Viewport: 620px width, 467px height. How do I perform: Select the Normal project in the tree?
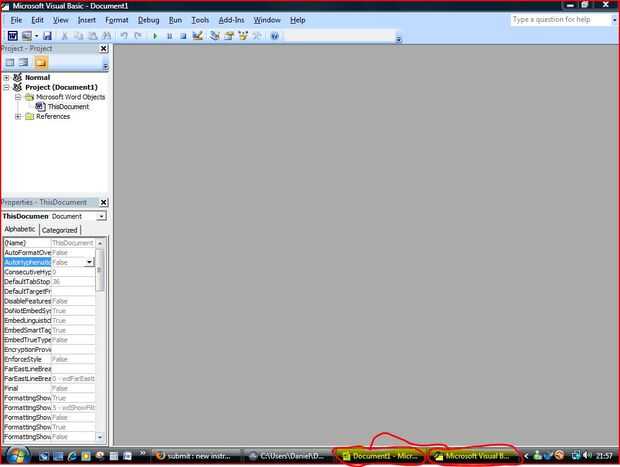(x=38, y=78)
